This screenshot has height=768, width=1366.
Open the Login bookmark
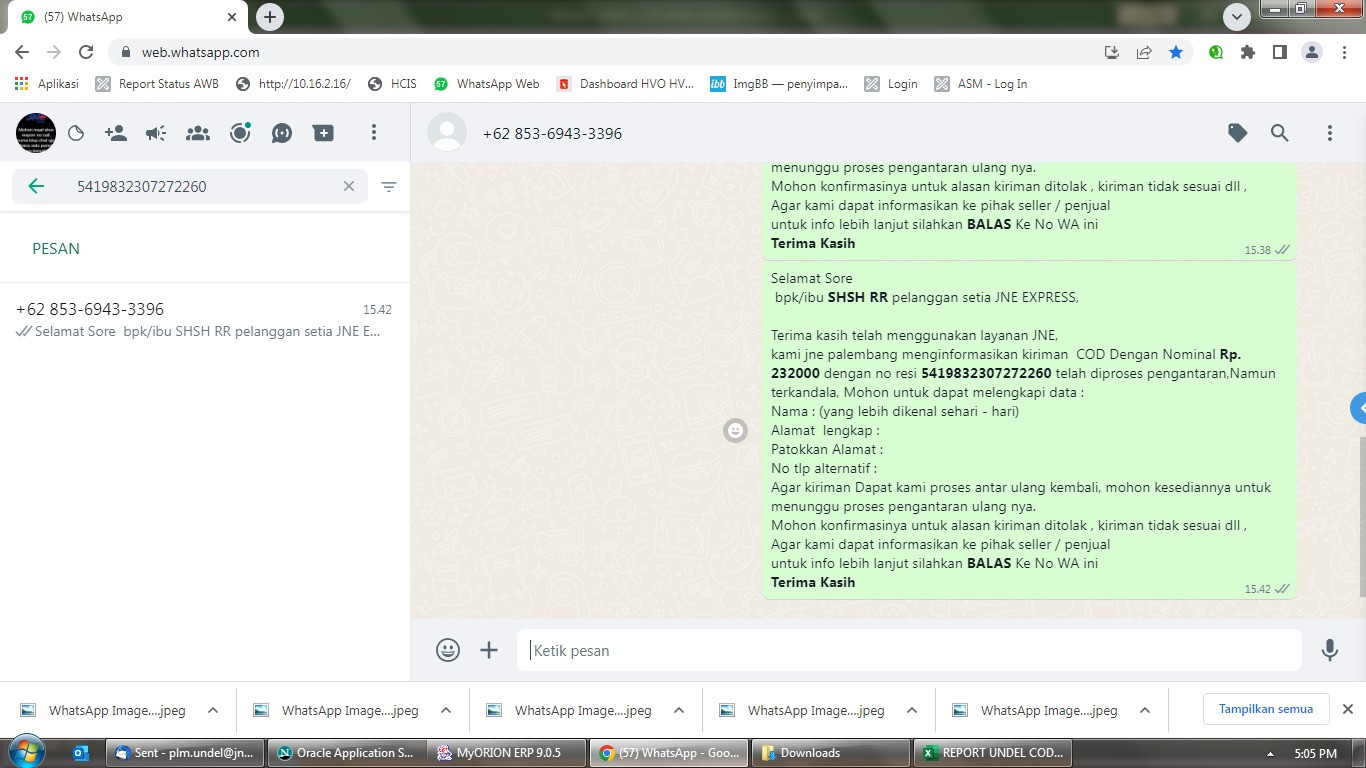[891, 84]
